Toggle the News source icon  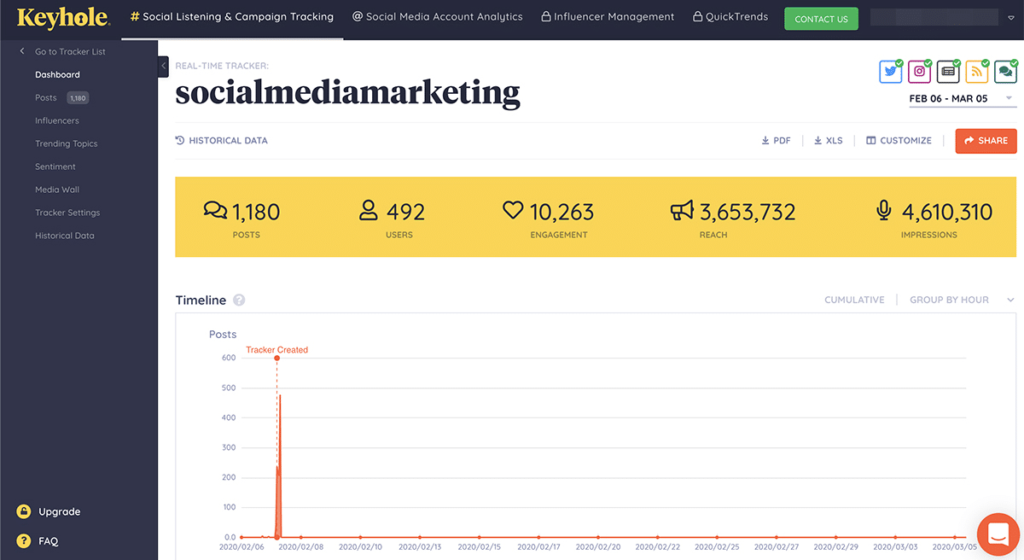point(948,72)
